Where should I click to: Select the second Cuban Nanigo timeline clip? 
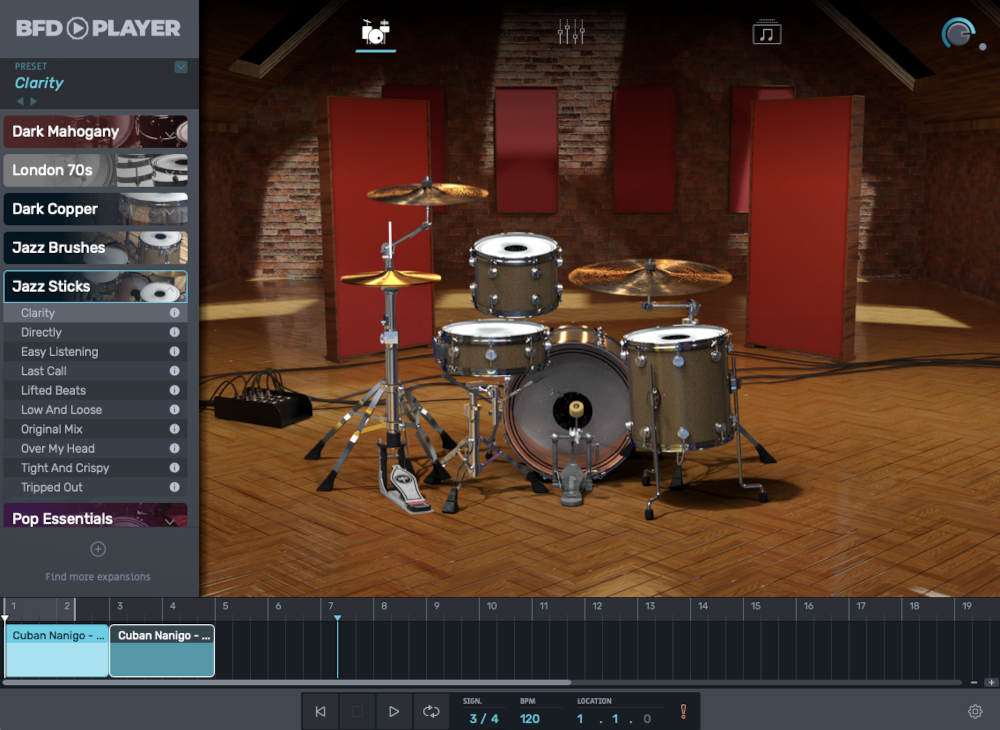click(x=161, y=650)
